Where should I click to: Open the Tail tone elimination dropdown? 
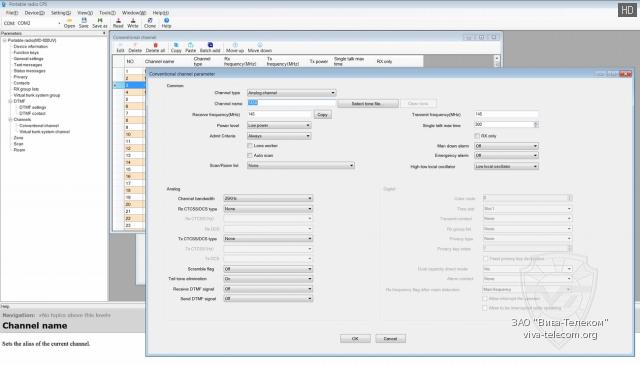point(268,279)
